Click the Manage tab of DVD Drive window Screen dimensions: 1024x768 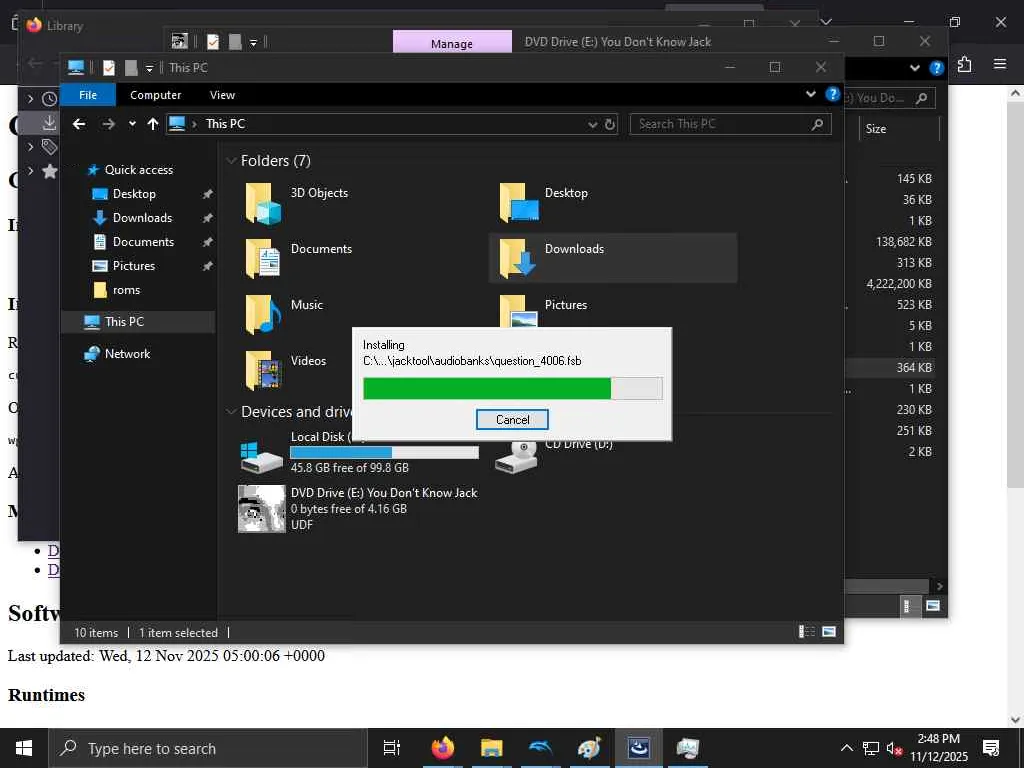(451, 43)
